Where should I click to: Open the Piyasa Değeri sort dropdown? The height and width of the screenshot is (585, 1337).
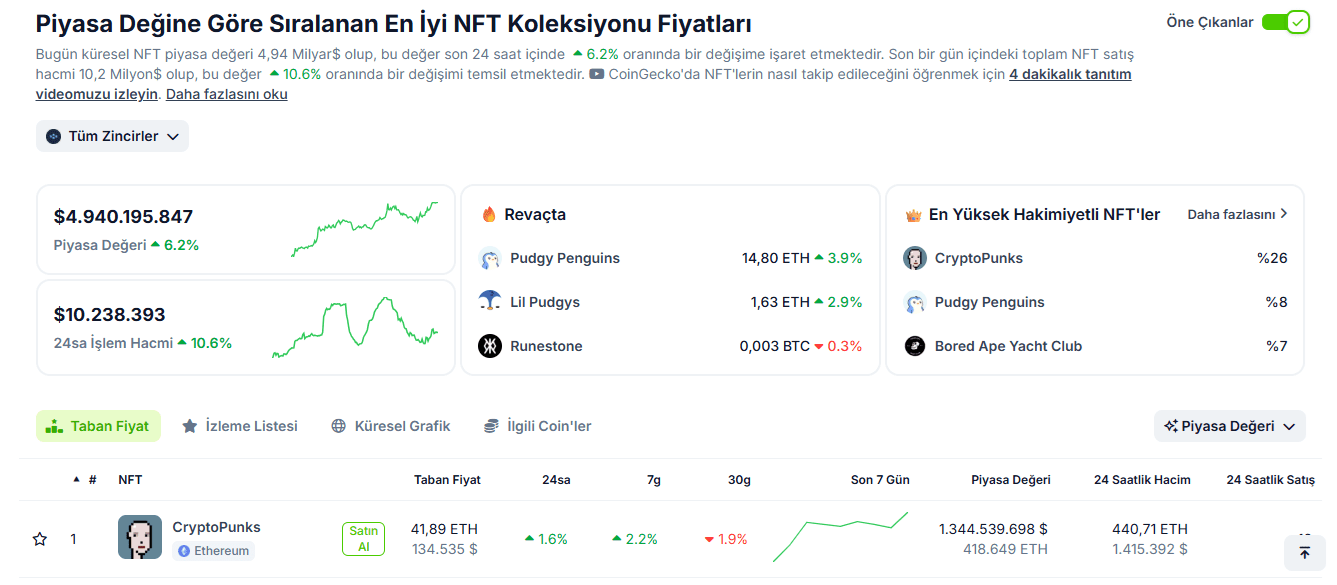tap(1229, 426)
